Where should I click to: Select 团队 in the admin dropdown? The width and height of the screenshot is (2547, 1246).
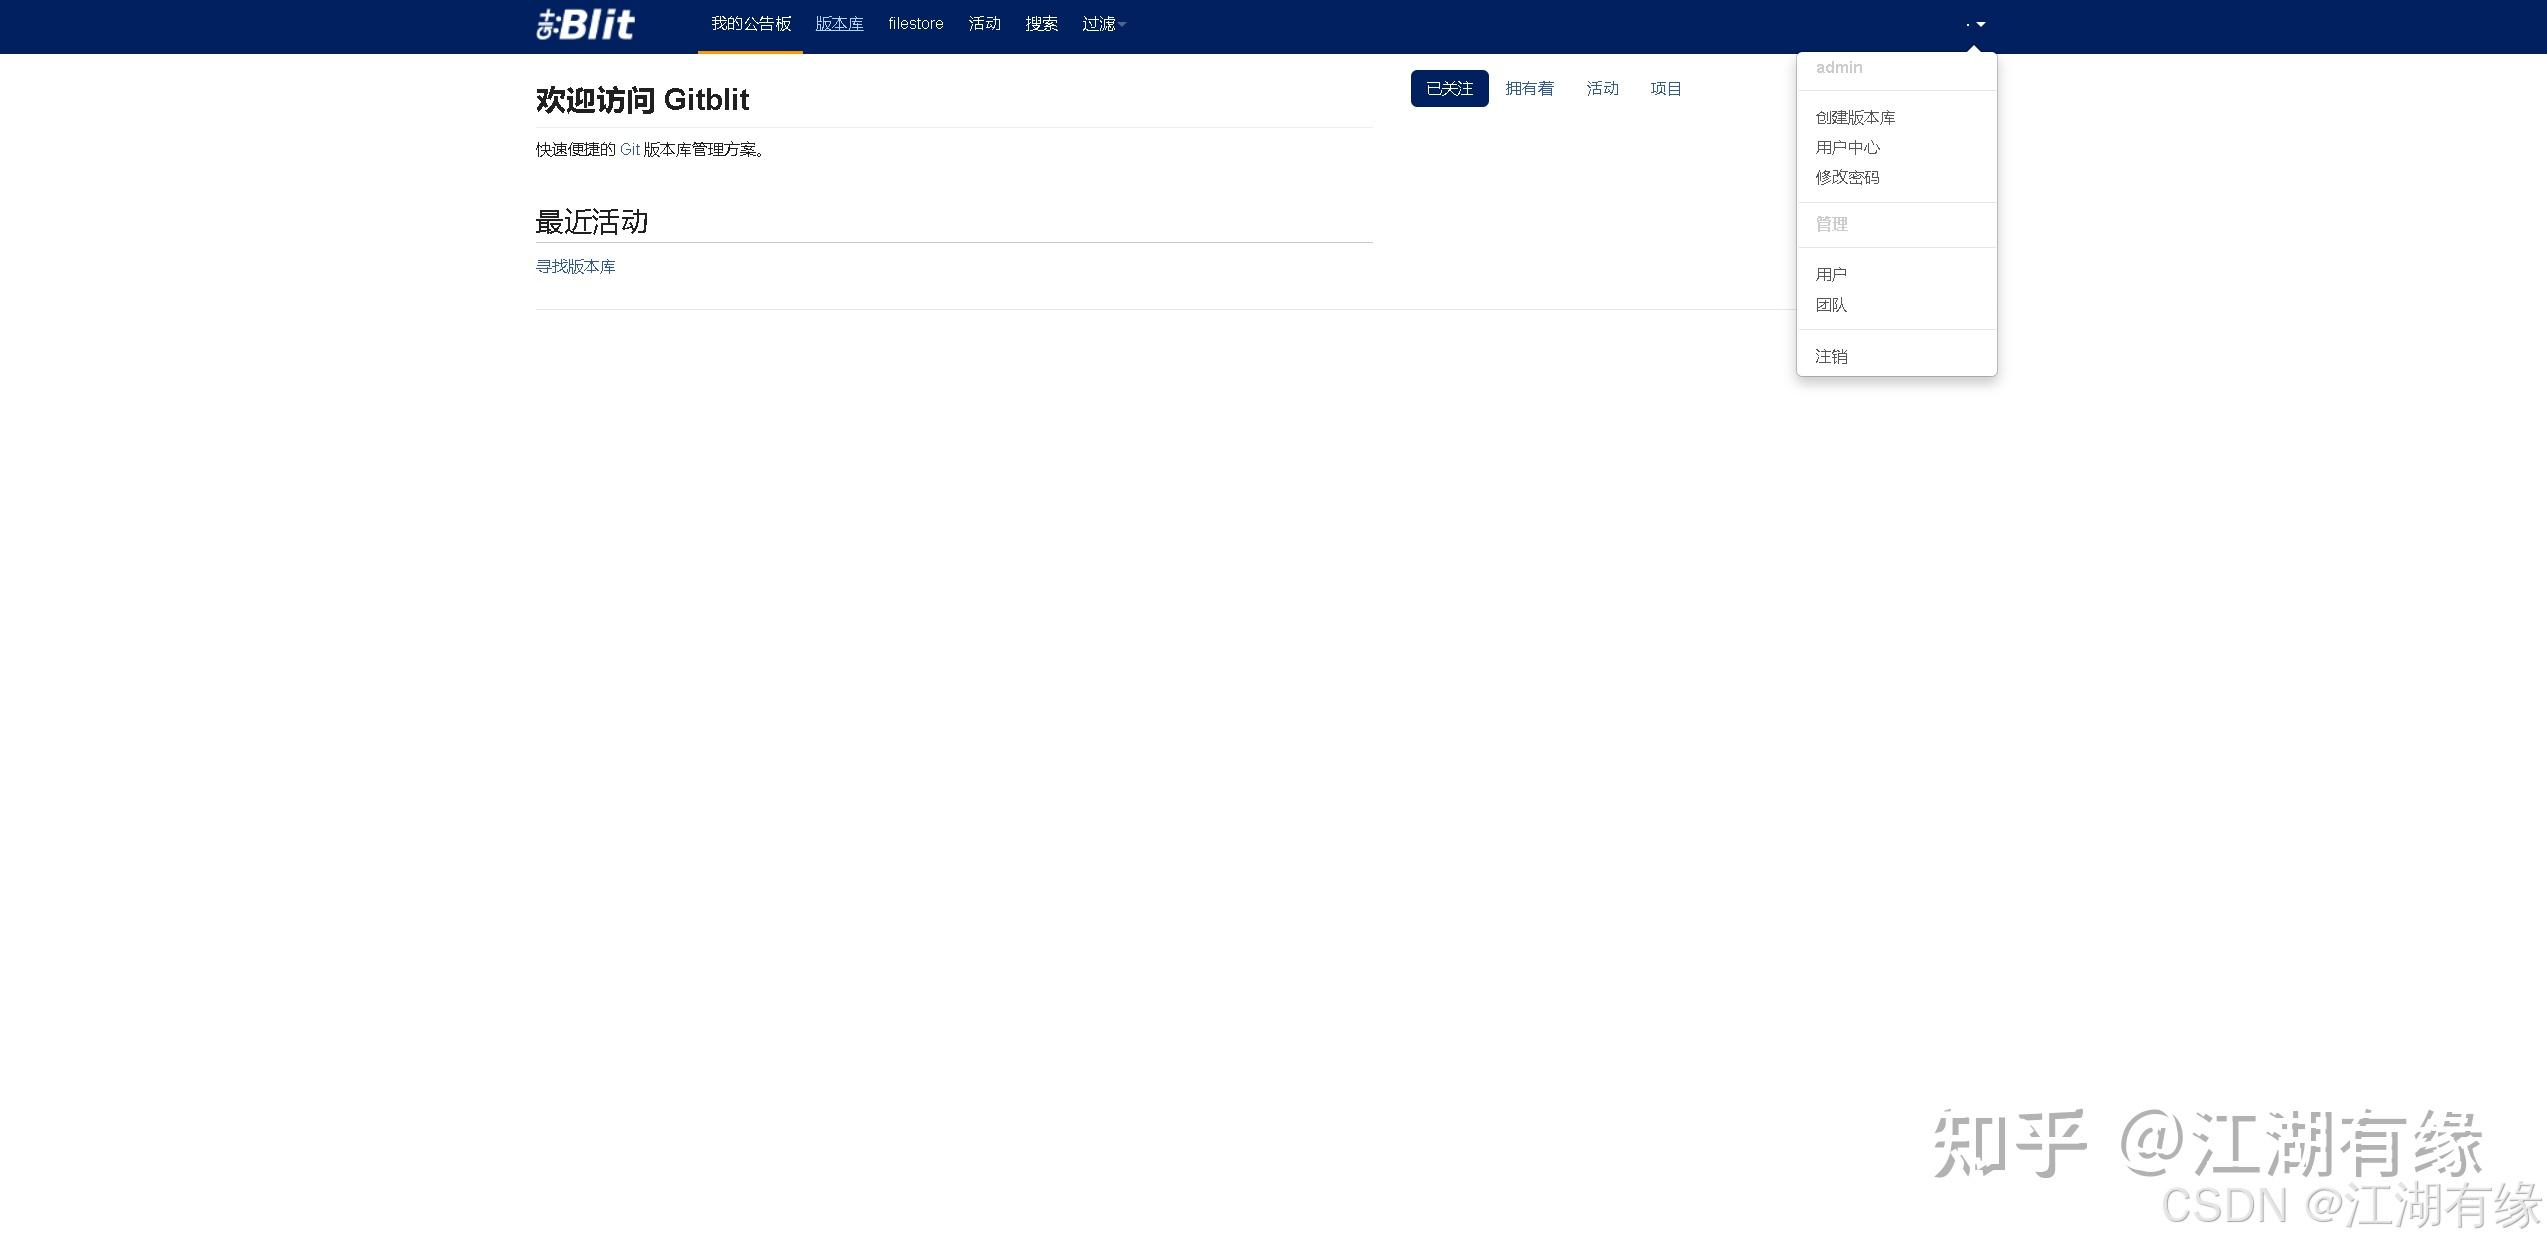(1831, 305)
